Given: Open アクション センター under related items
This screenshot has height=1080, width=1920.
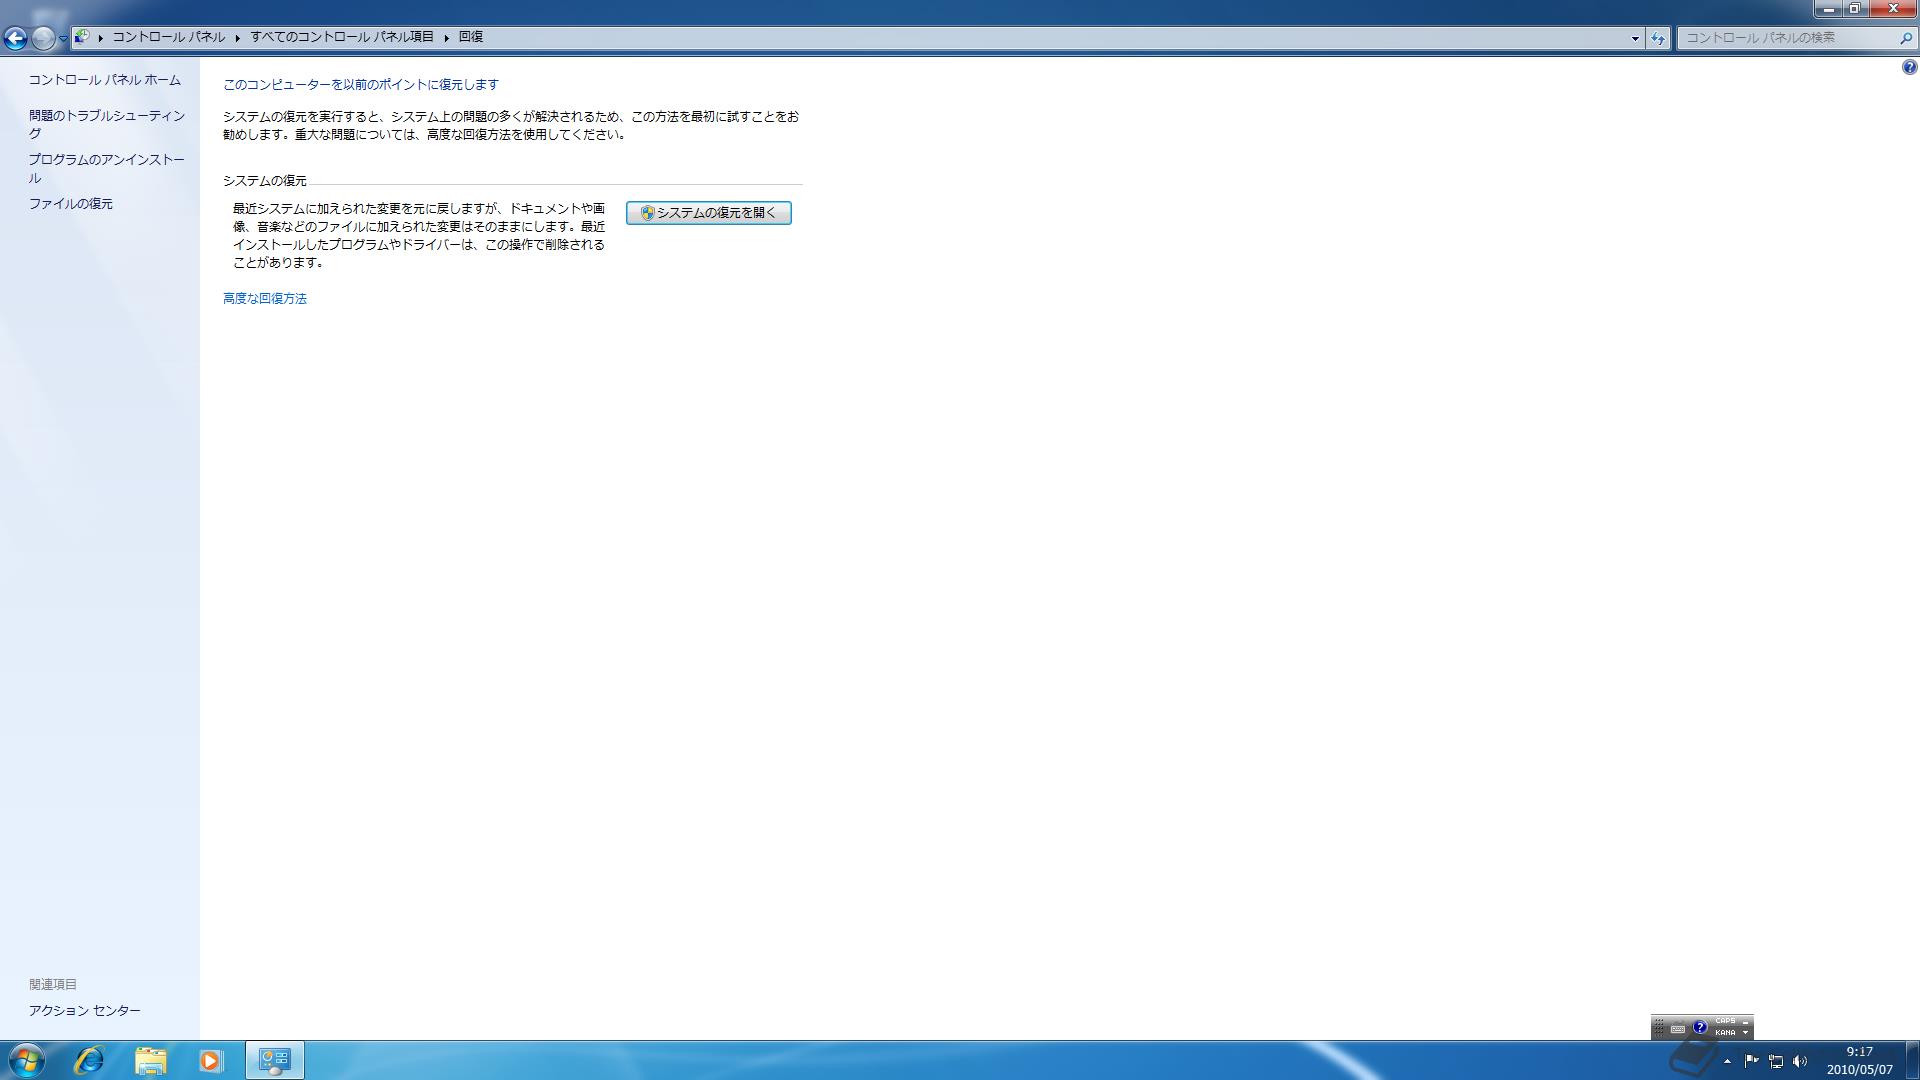Looking at the screenshot, I should click(x=84, y=1011).
